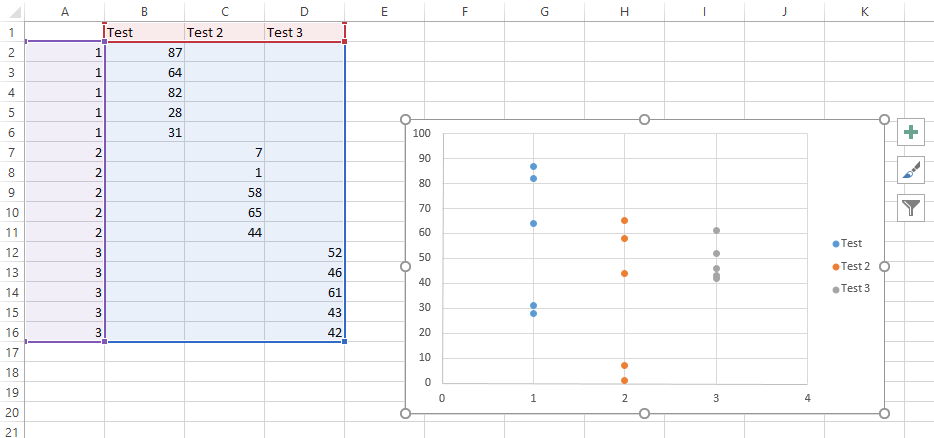
Task: Click the blue range handle below cell D16
Action: point(345,341)
